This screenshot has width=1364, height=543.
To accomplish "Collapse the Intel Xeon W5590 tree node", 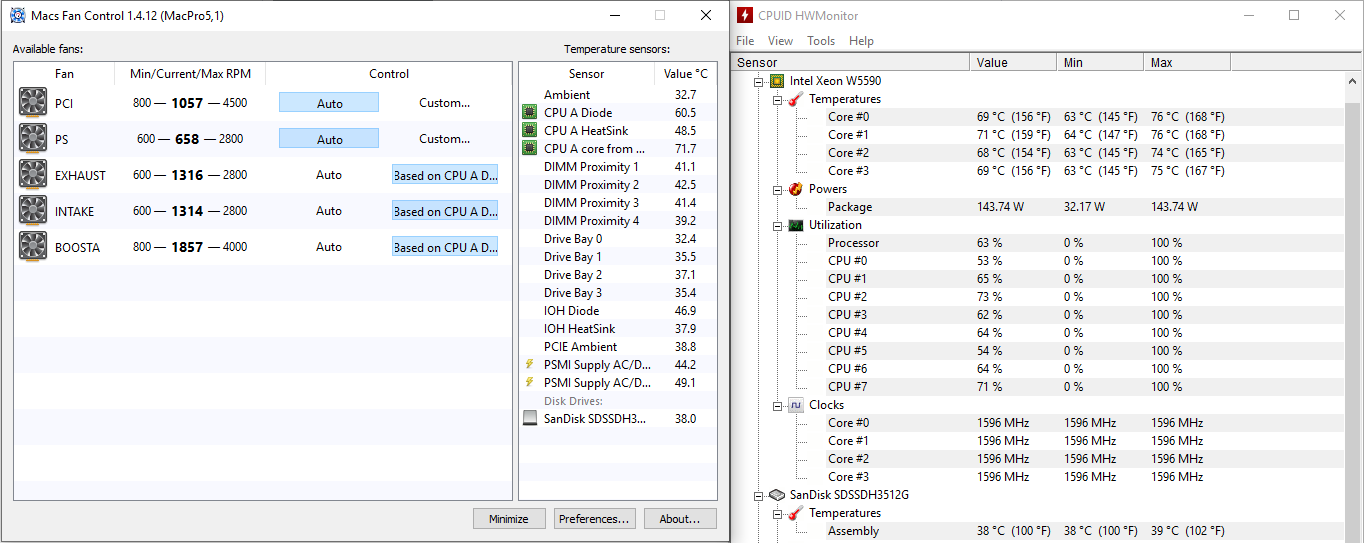I will tap(759, 81).
